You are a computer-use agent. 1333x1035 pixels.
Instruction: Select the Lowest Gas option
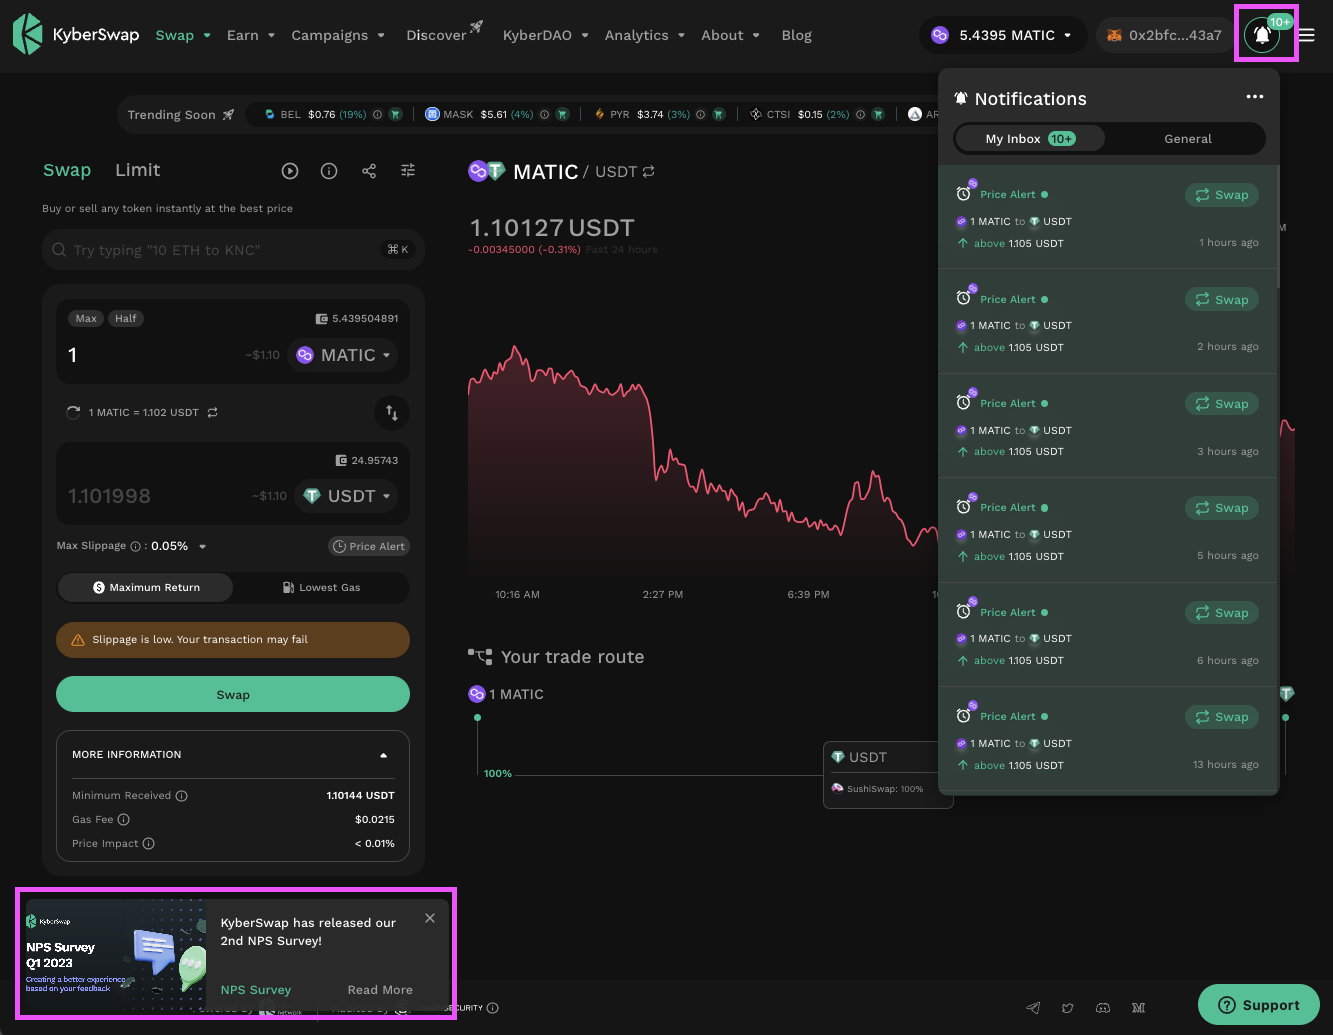click(x=321, y=588)
